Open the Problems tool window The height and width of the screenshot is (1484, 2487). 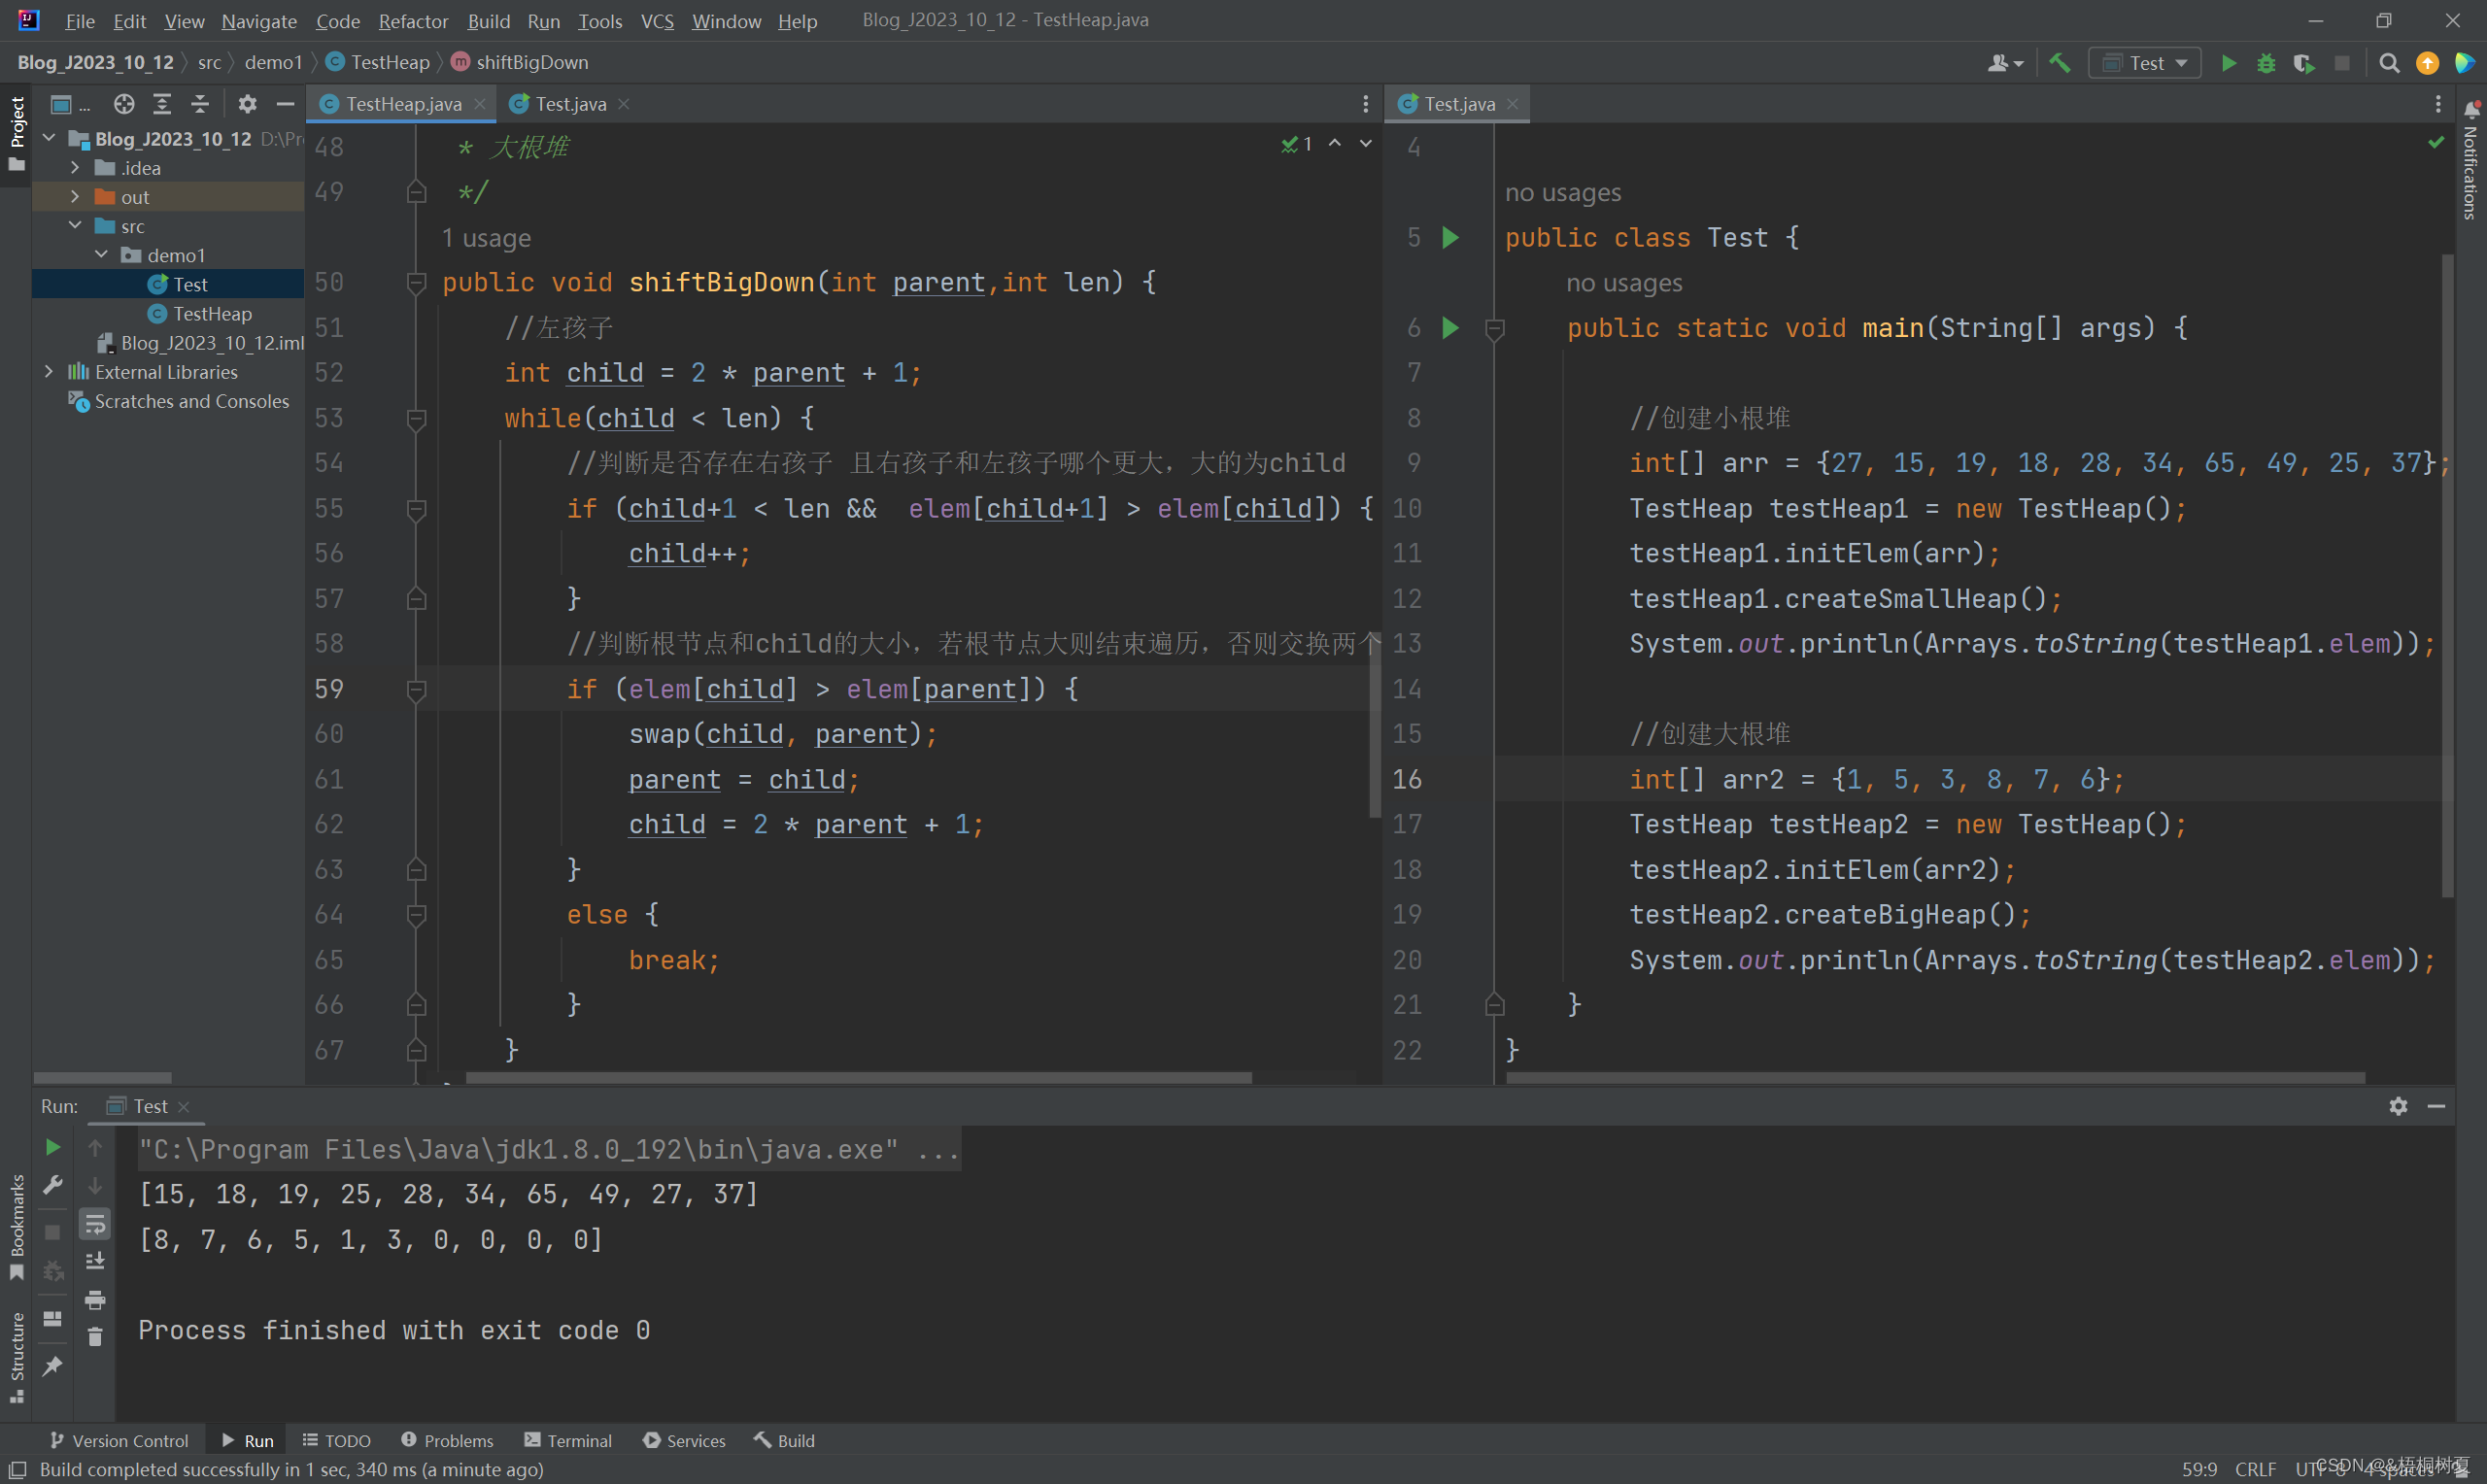coord(447,1440)
